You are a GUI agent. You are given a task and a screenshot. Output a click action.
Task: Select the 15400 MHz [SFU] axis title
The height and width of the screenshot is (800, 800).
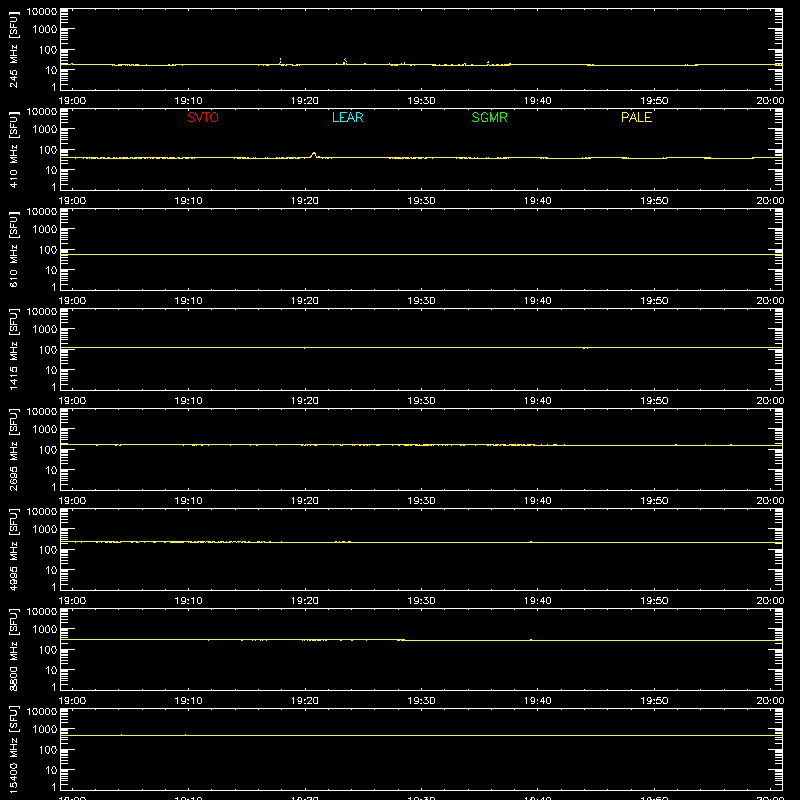tap(13, 749)
